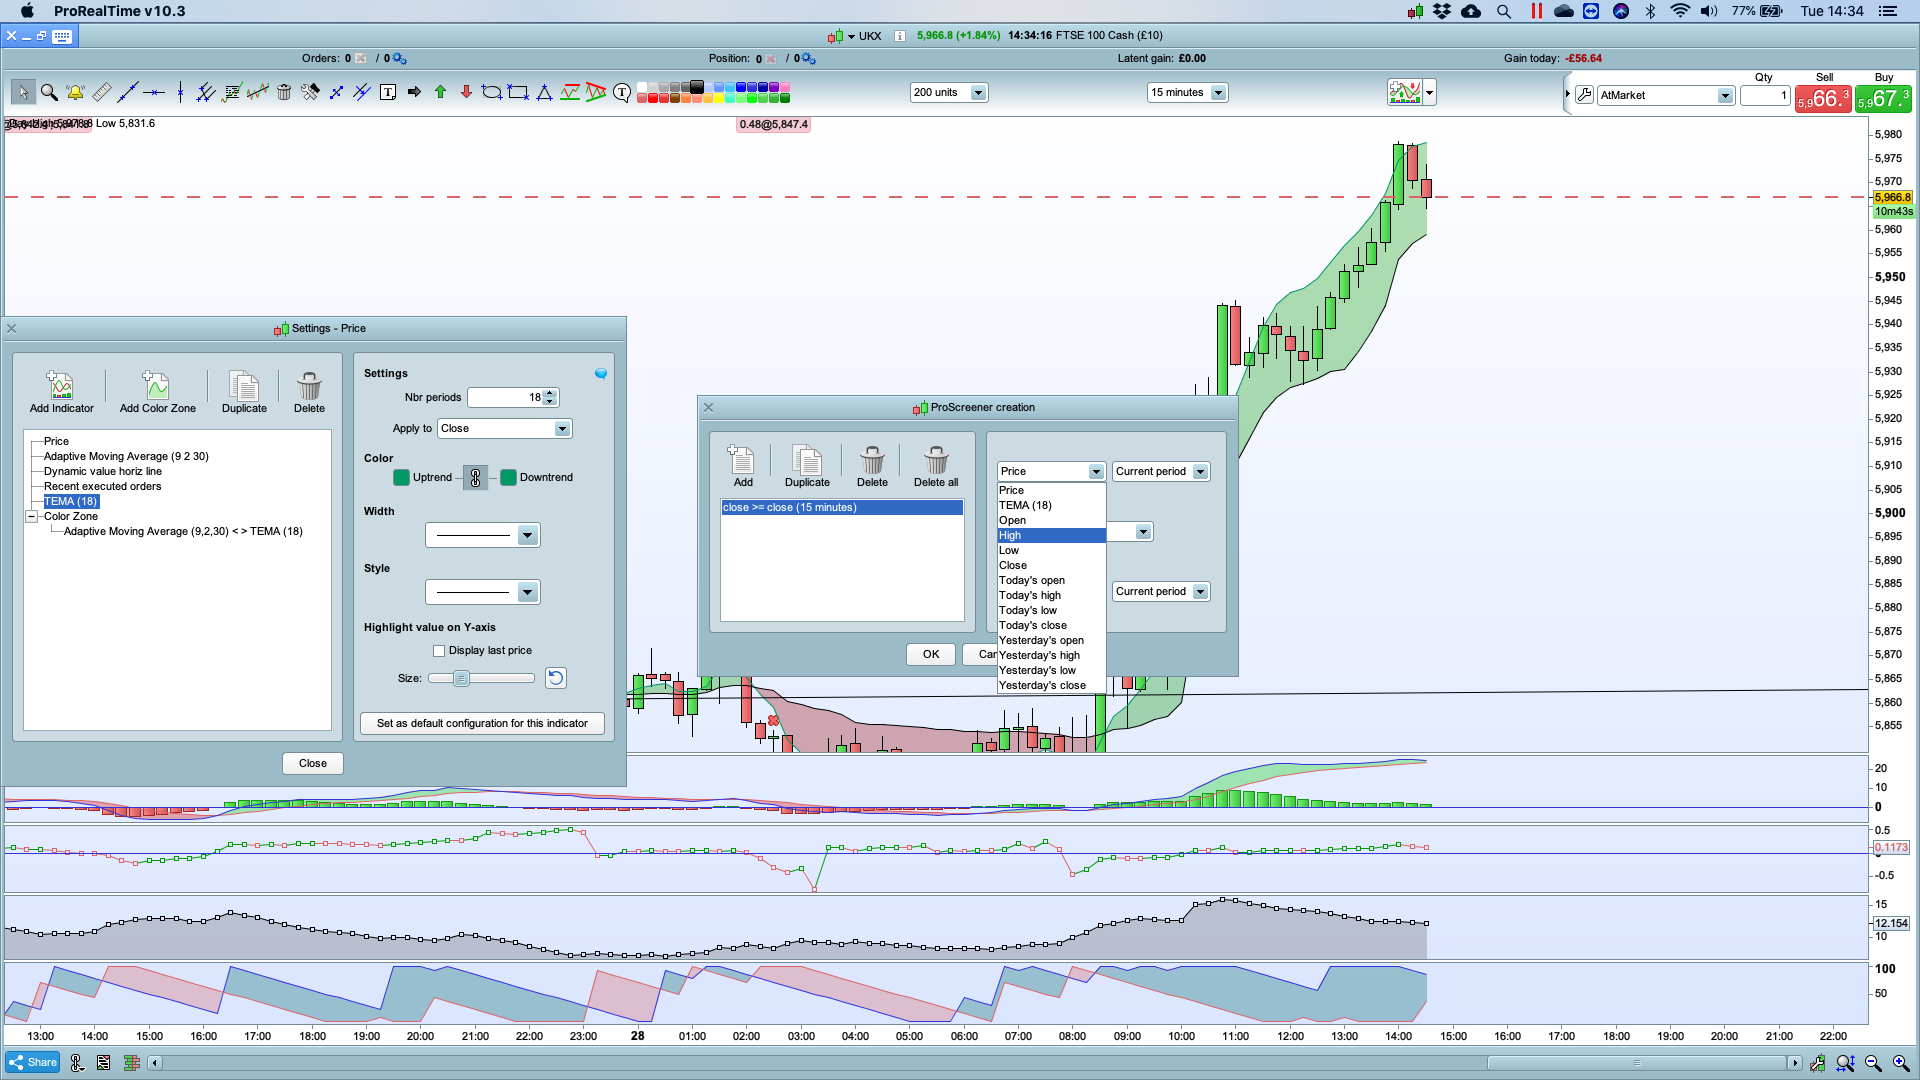Click OK in ProScreener creation dialog
The height and width of the screenshot is (1080, 1920).
pyautogui.click(x=930, y=655)
